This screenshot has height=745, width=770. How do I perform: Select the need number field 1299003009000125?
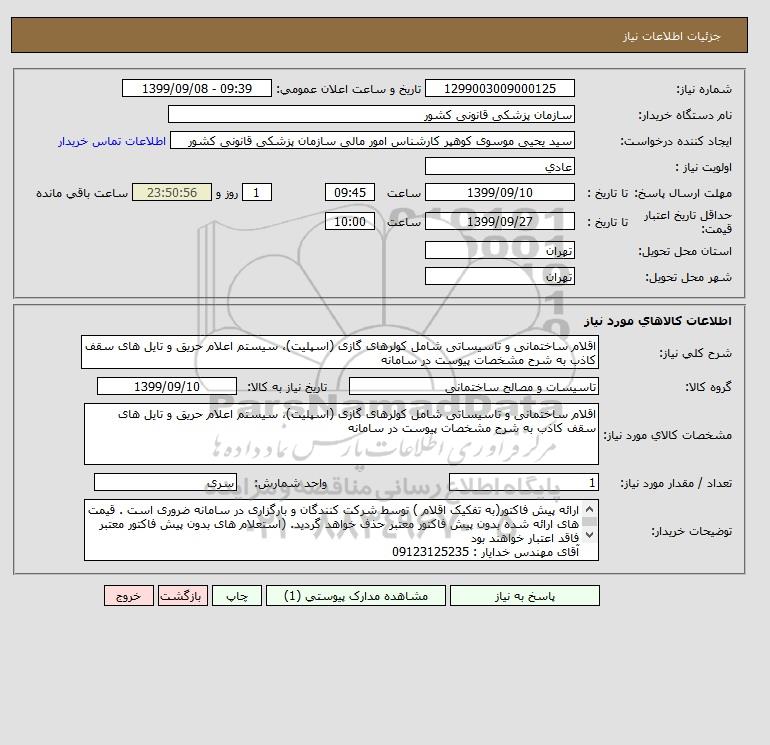tap(499, 88)
